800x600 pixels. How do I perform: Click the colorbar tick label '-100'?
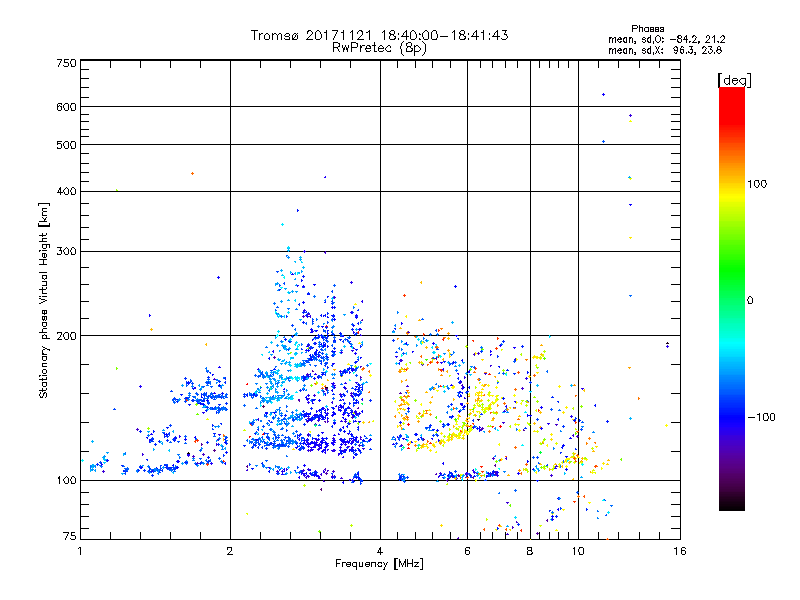[761, 417]
